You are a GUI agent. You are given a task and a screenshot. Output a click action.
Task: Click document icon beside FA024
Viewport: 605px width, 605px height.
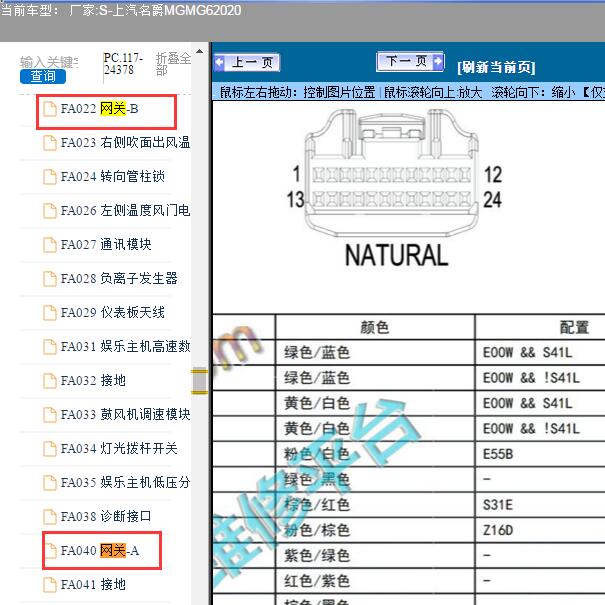click(x=49, y=177)
